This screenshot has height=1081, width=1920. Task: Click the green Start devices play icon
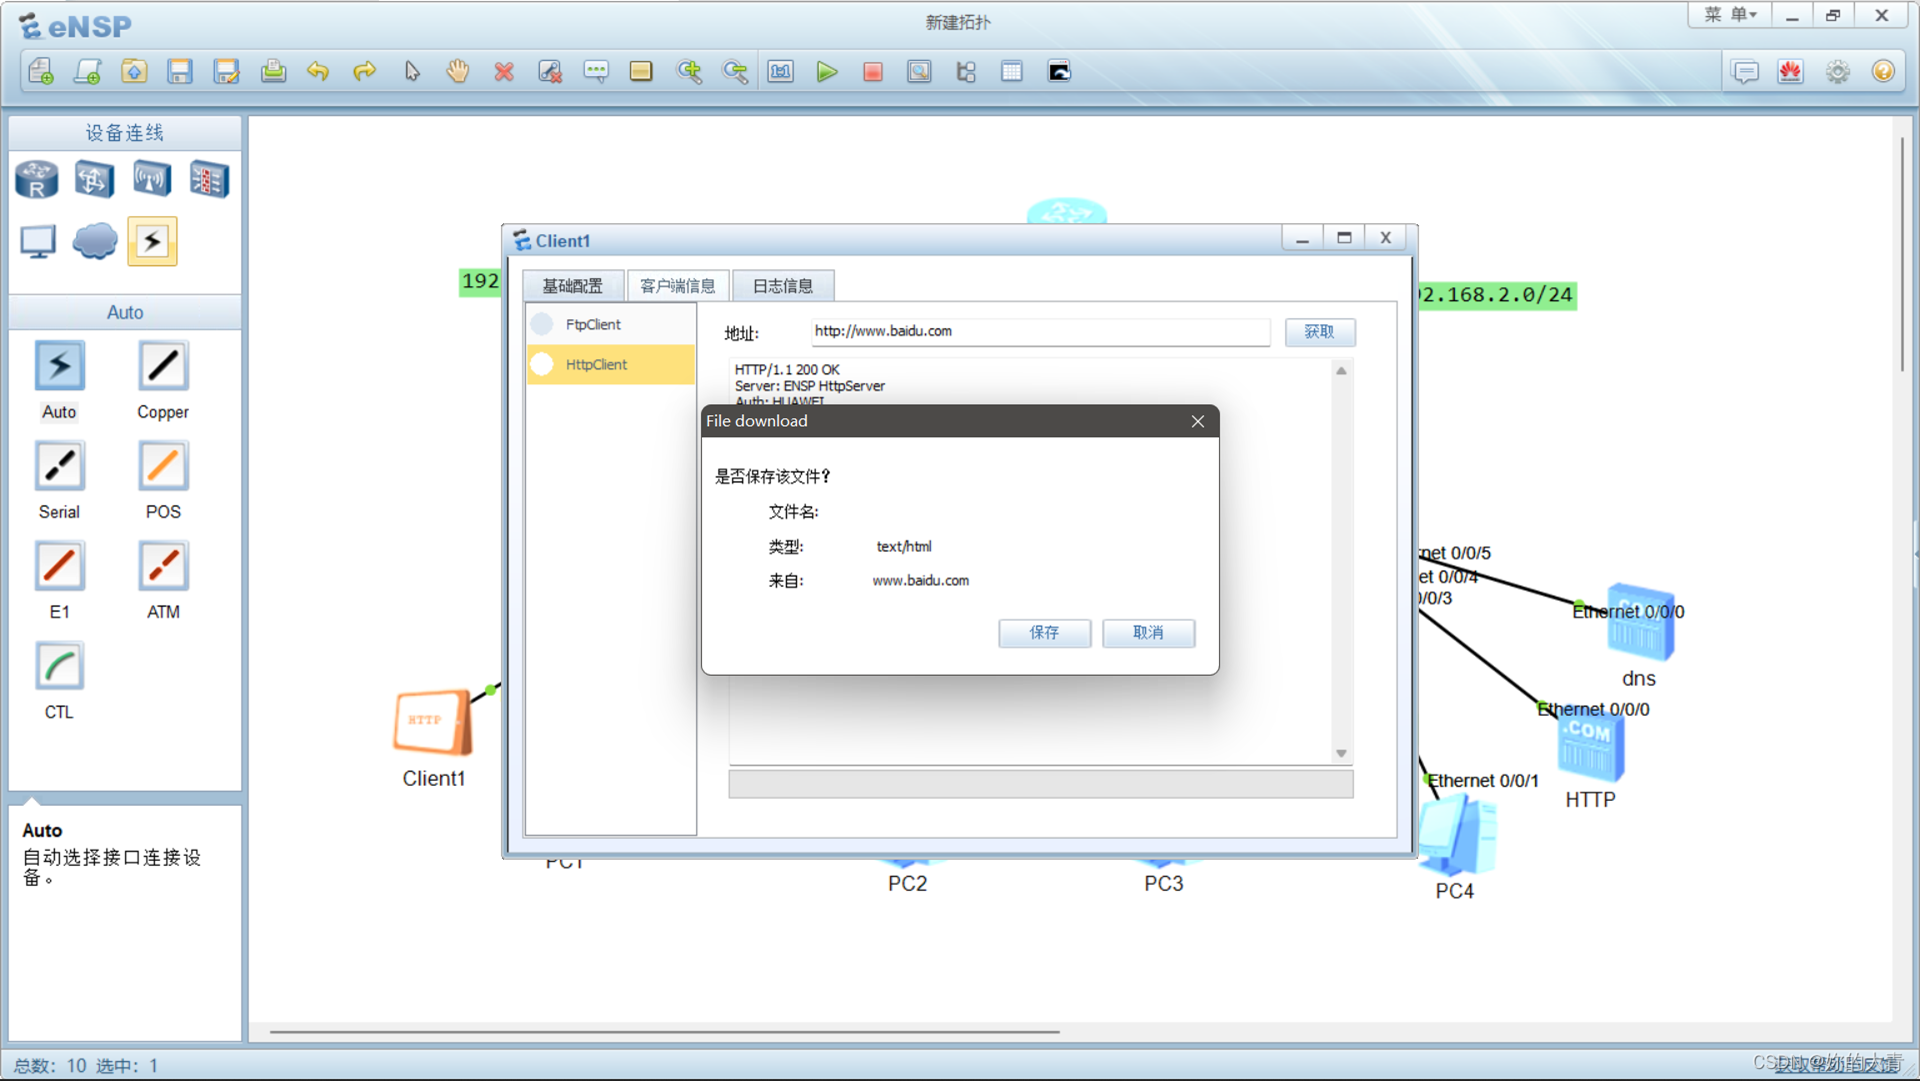click(x=826, y=72)
